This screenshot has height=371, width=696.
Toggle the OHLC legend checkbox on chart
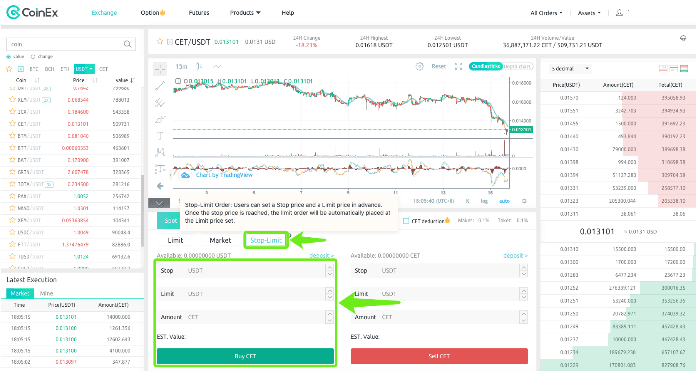(178, 81)
